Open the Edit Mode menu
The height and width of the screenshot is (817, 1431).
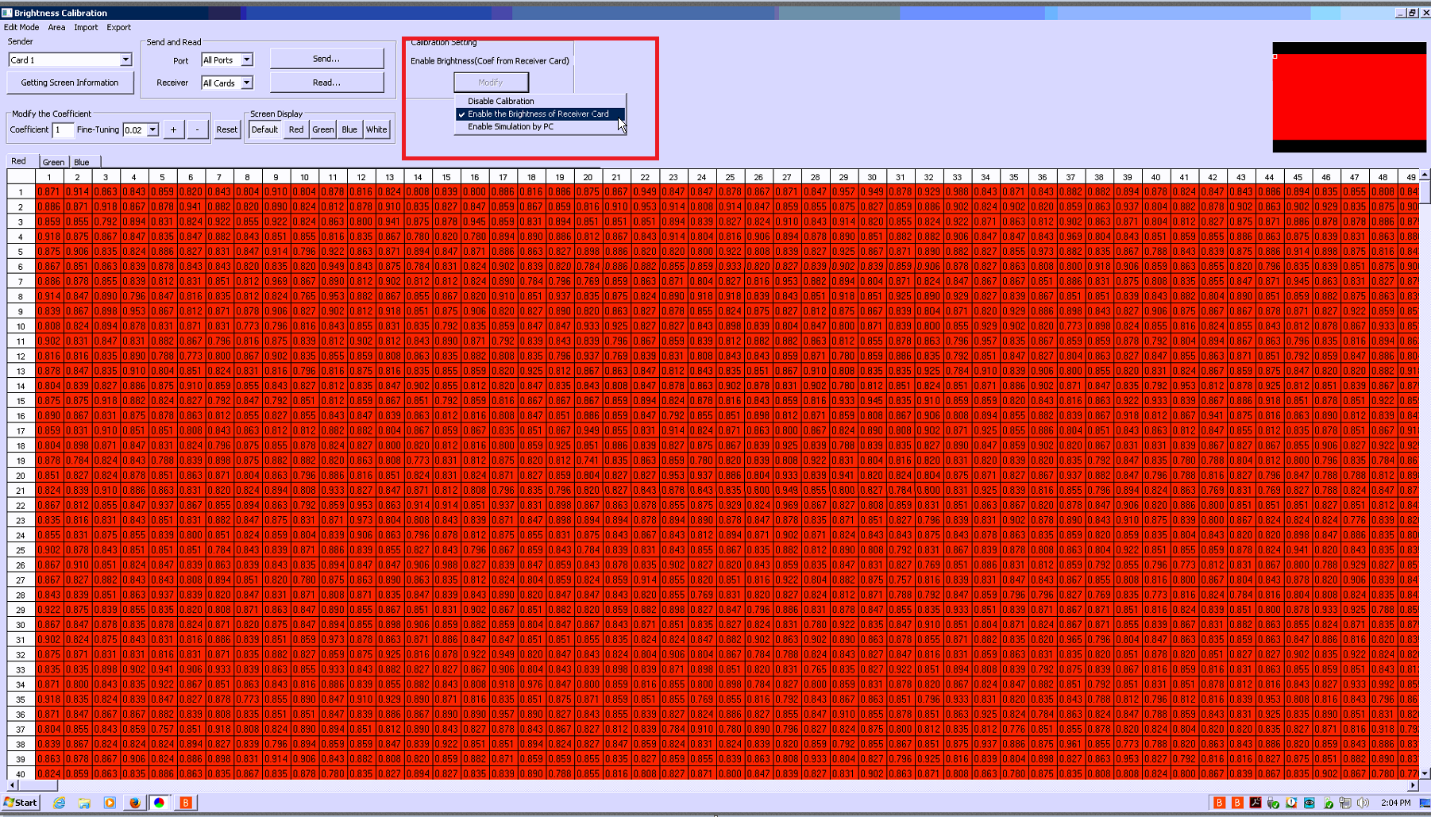[x=21, y=27]
